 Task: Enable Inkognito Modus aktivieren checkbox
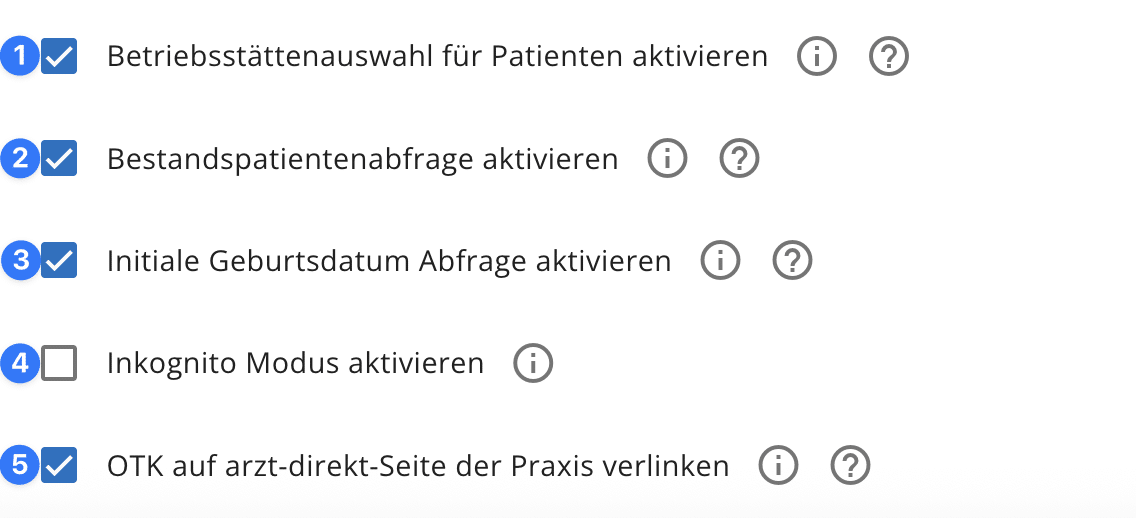tap(60, 364)
